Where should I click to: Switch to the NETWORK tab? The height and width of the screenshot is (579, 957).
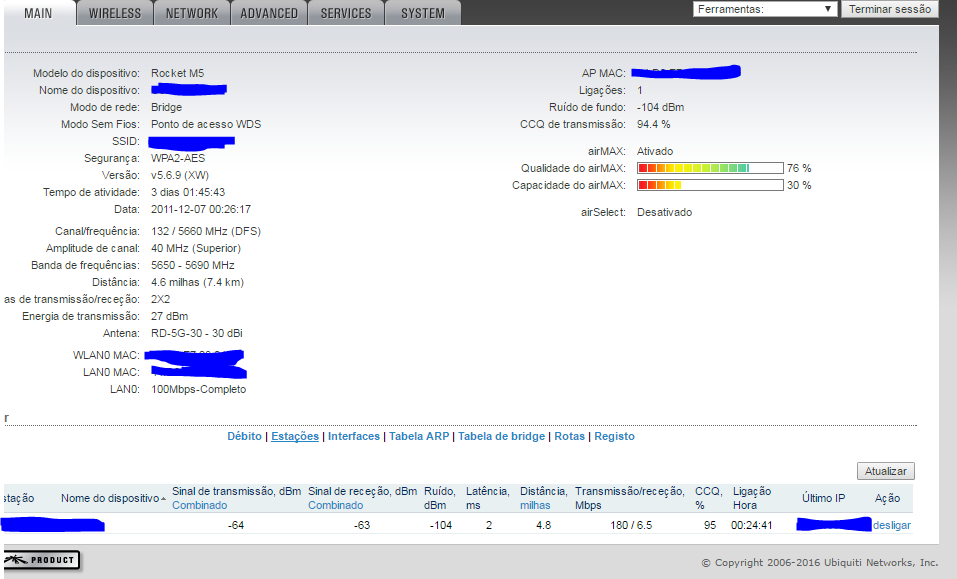click(x=192, y=13)
